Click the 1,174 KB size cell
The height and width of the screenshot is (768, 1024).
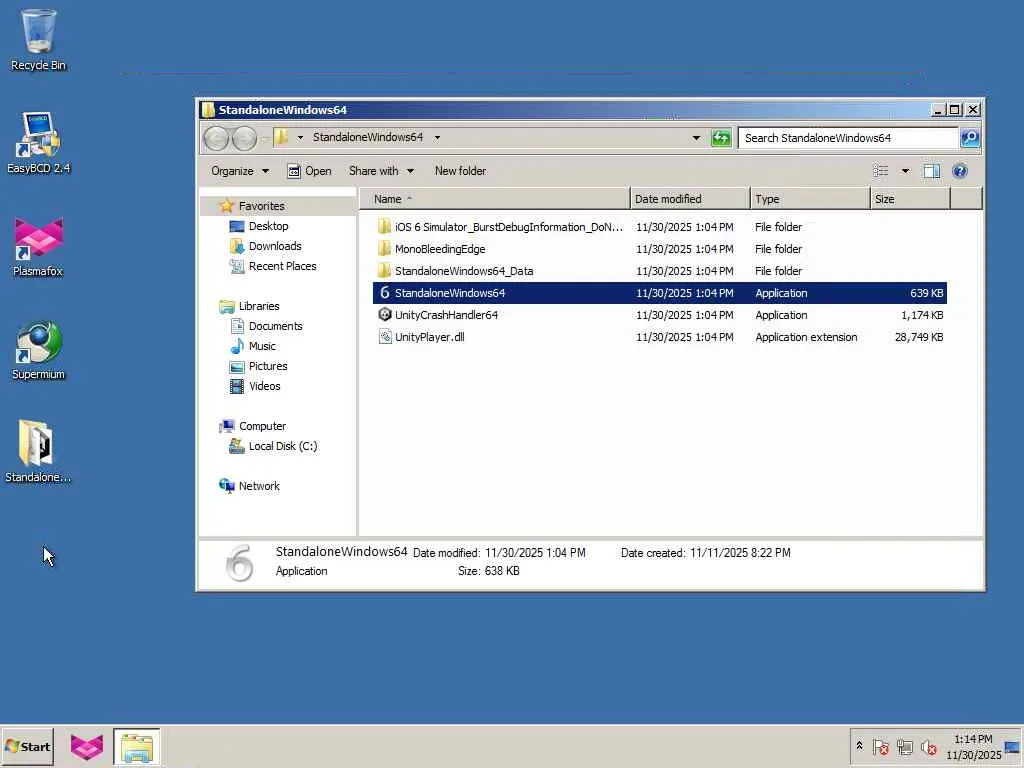click(x=922, y=315)
